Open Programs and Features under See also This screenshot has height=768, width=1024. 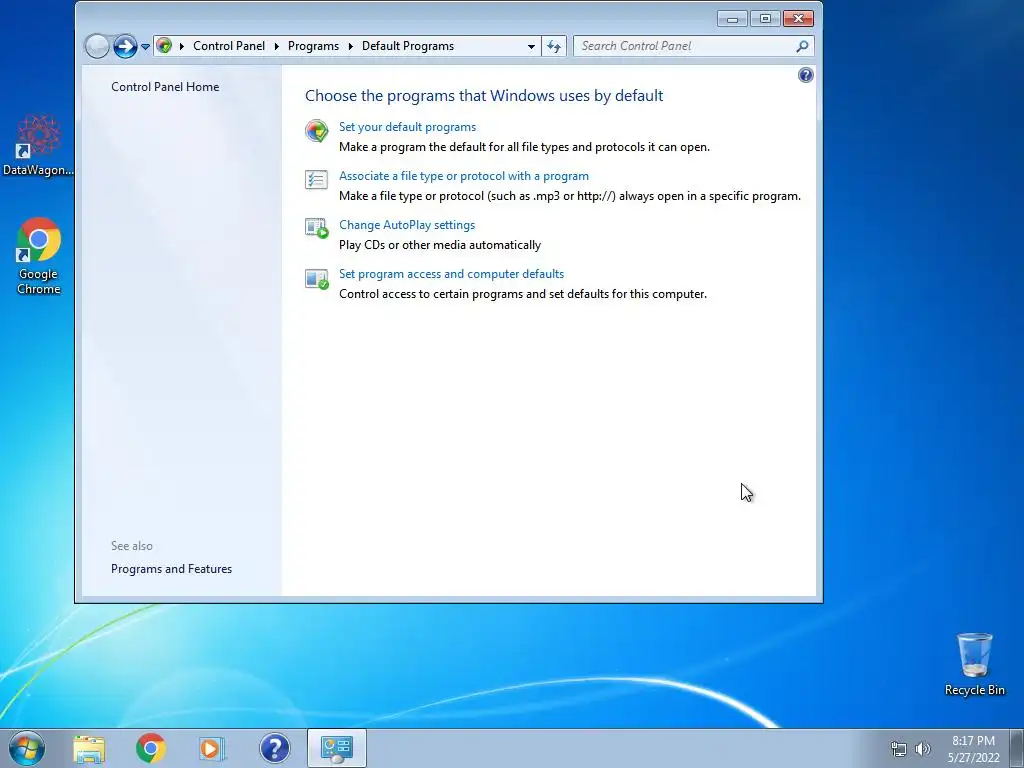171,569
